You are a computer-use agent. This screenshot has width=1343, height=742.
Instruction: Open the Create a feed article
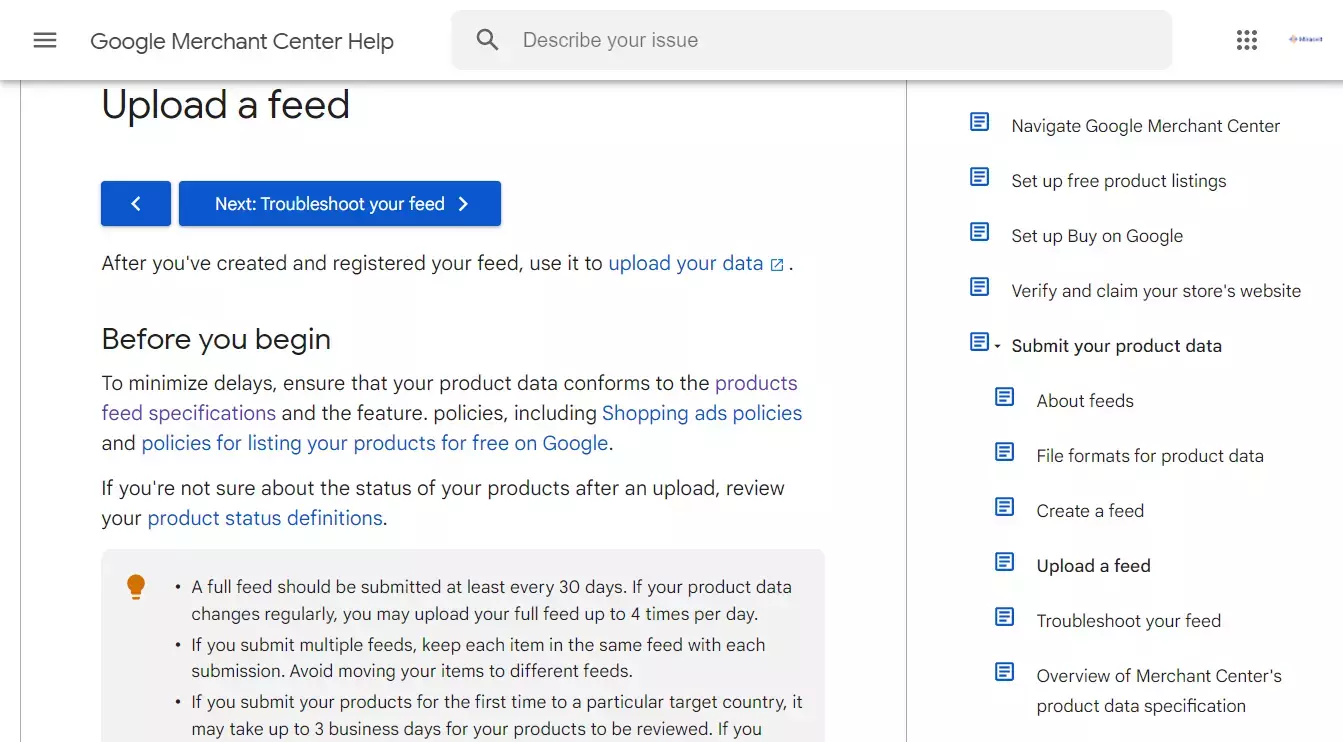point(1090,511)
